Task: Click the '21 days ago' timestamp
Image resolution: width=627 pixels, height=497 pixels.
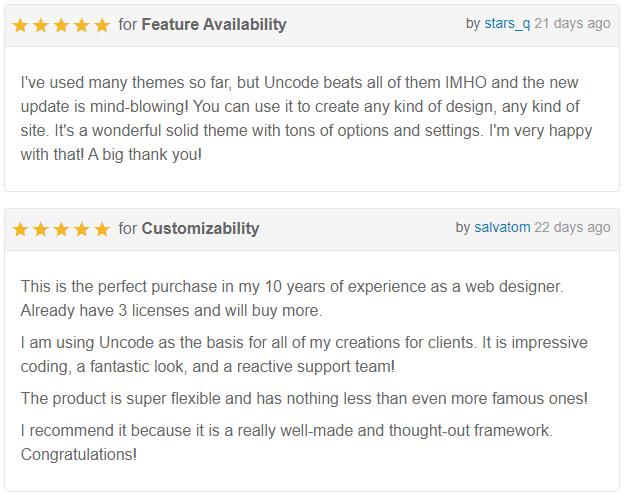Action: pyautogui.click(x=572, y=24)
